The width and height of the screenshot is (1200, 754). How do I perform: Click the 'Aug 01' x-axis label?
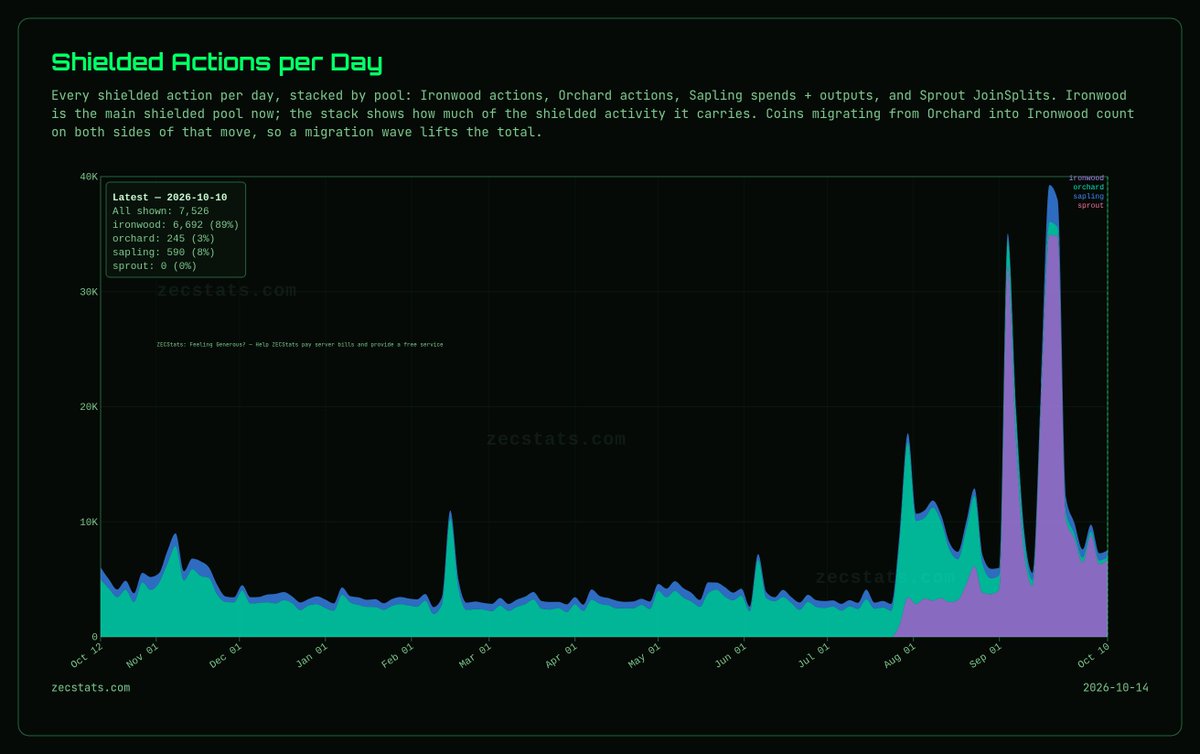point(897,657)
